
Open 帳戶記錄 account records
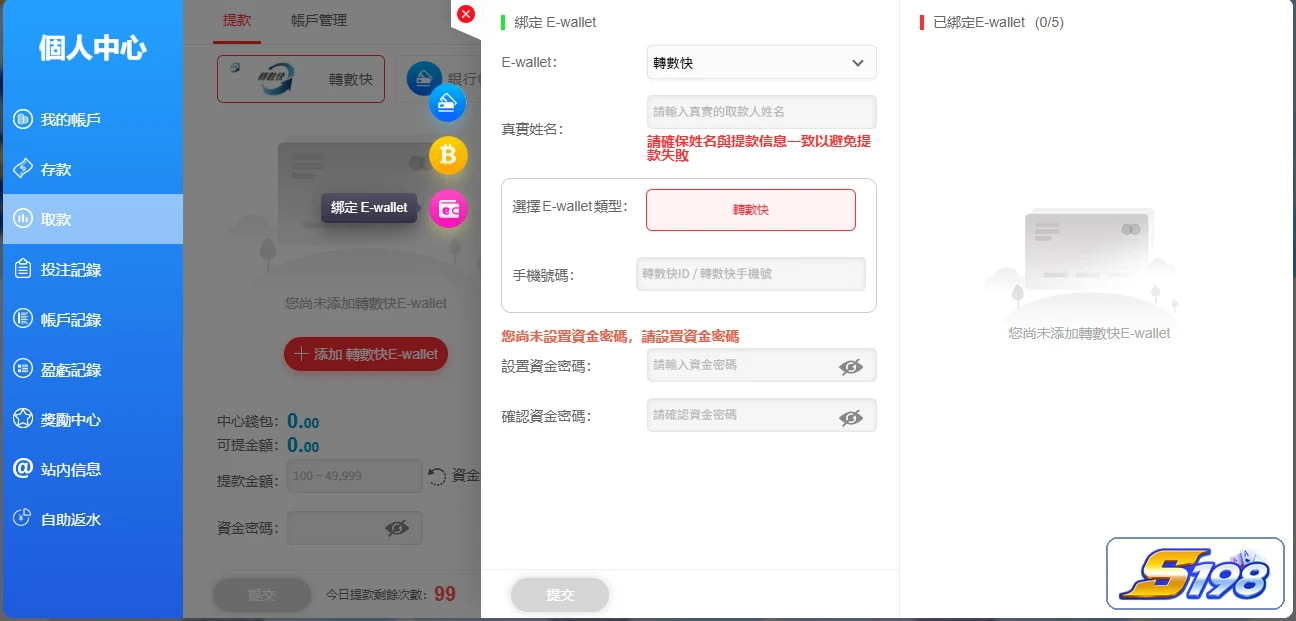pyautogui.click(x=92, y=319)
